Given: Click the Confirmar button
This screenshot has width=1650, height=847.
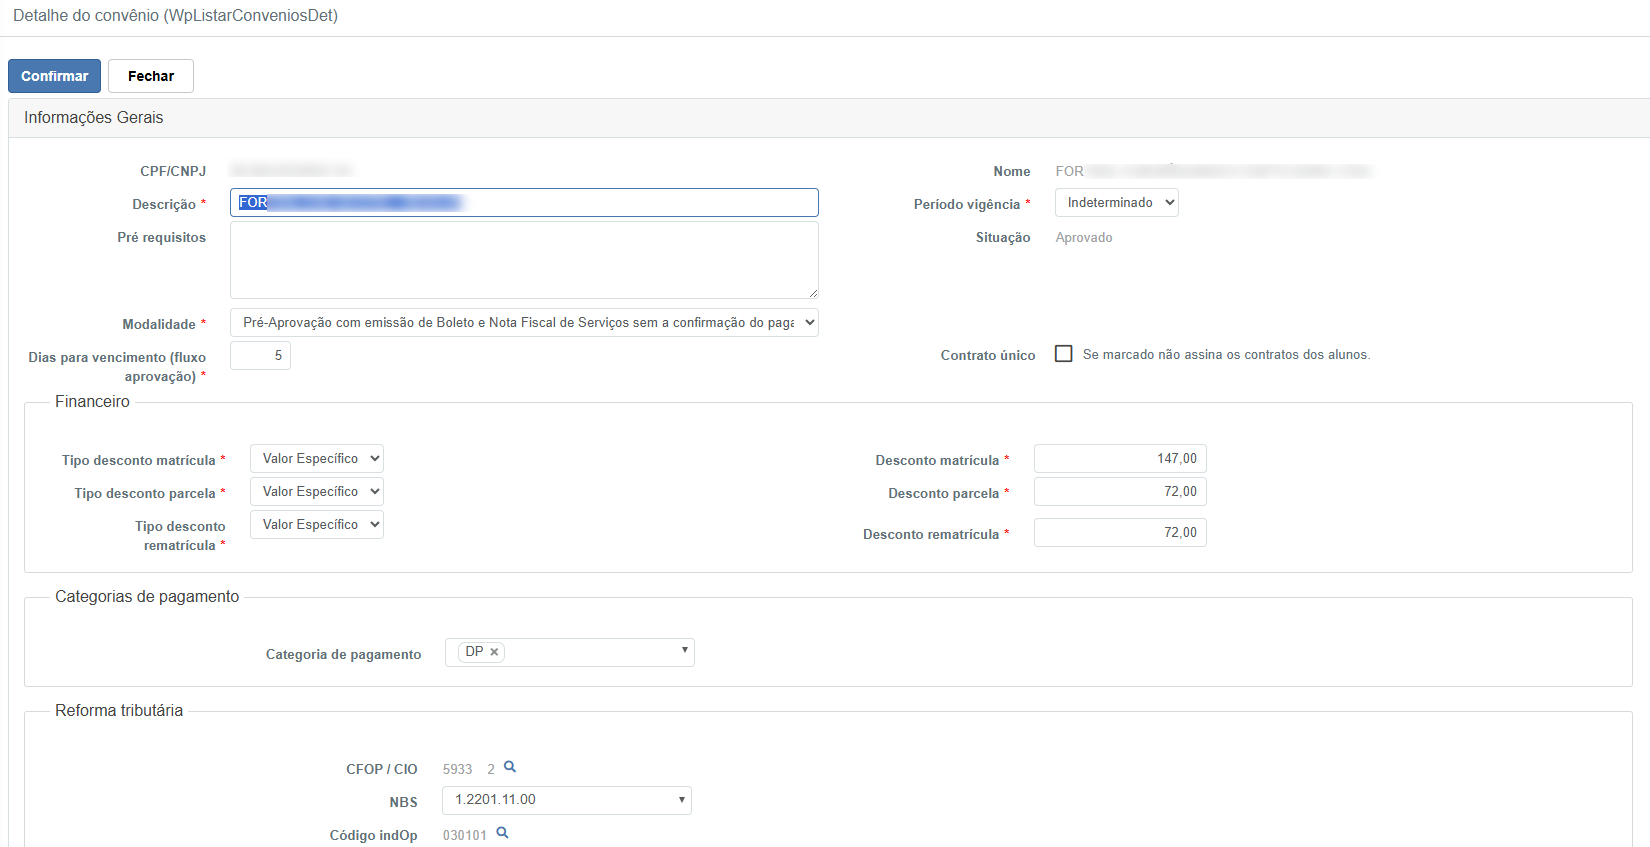Looking at the screenshot, I should point(54,76).
